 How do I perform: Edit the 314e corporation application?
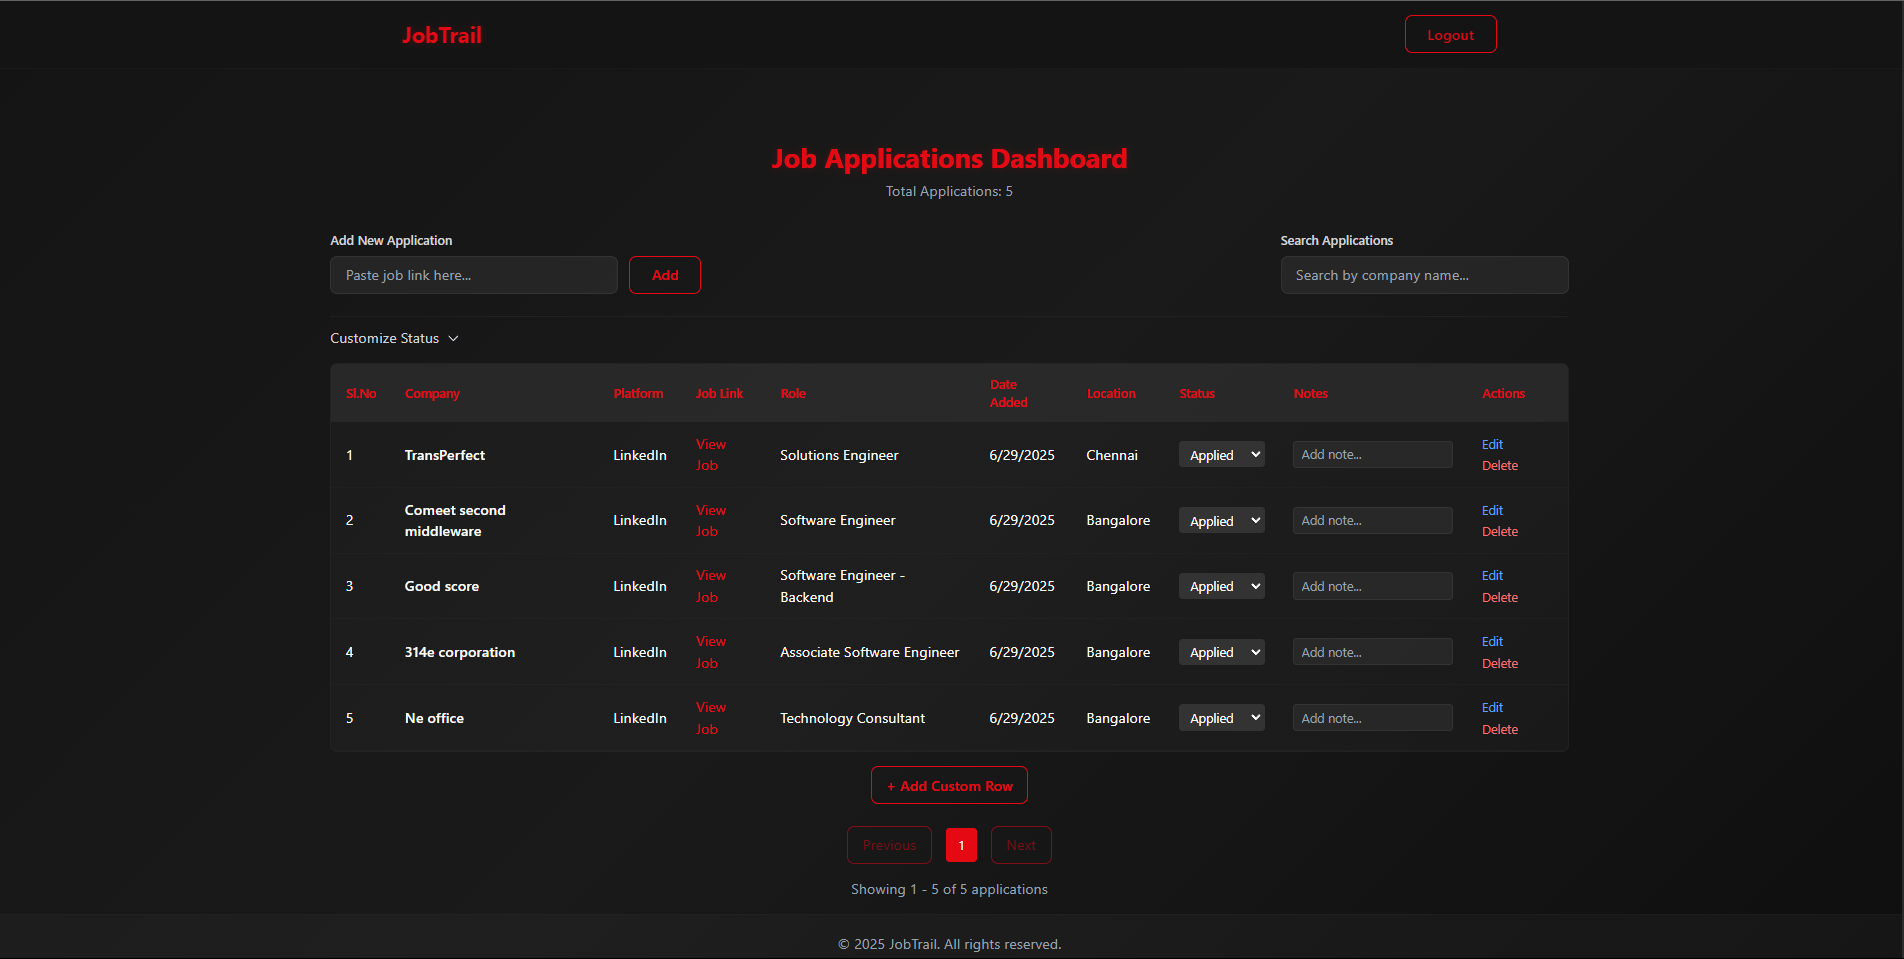coord(1492,641)
